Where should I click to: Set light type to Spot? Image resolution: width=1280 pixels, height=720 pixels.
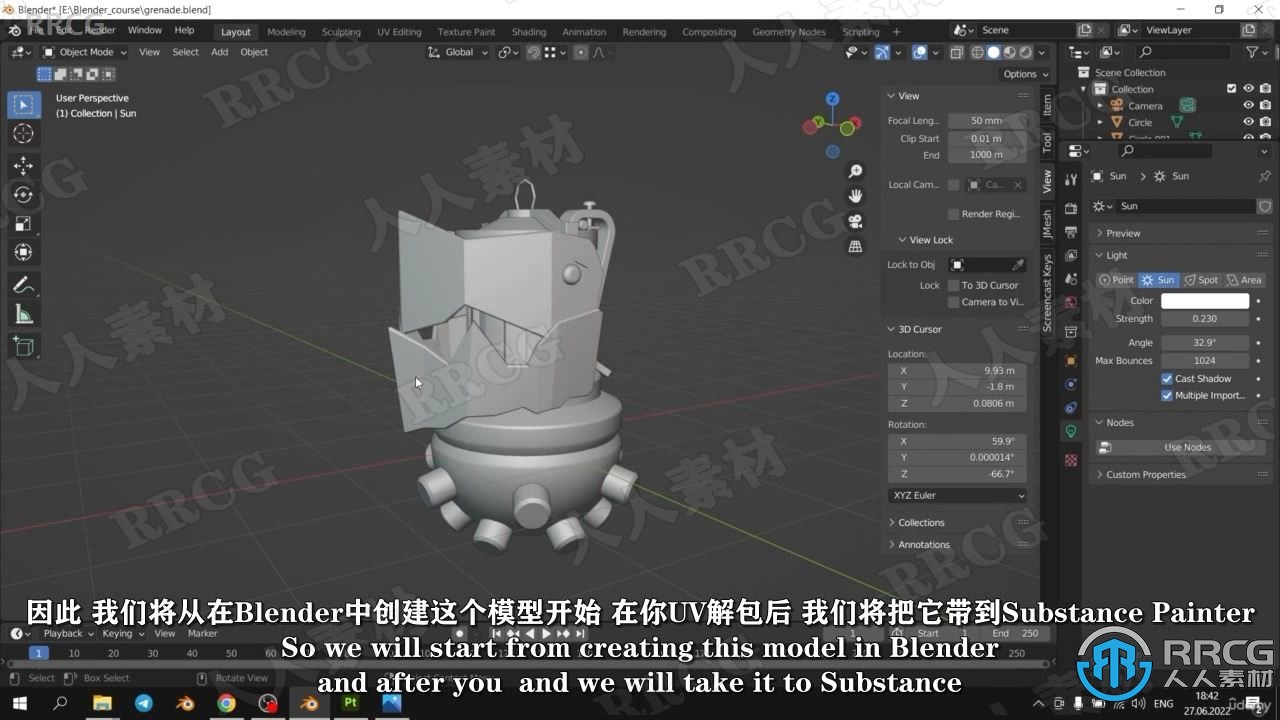[1201, 281]
